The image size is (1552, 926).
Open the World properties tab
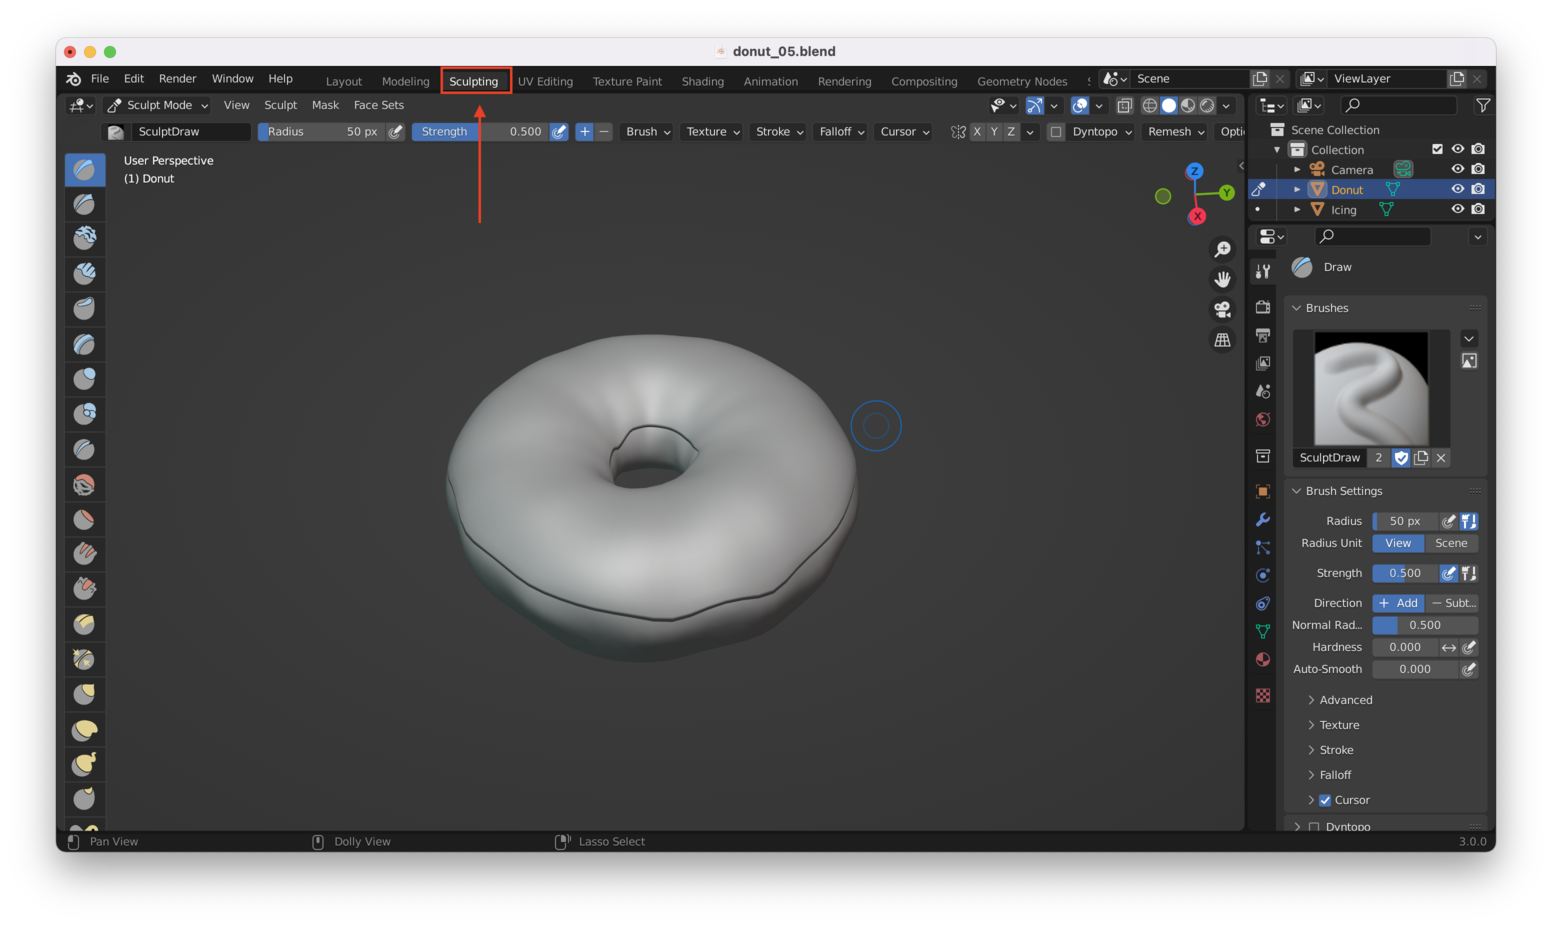(x=1262, y=419)
